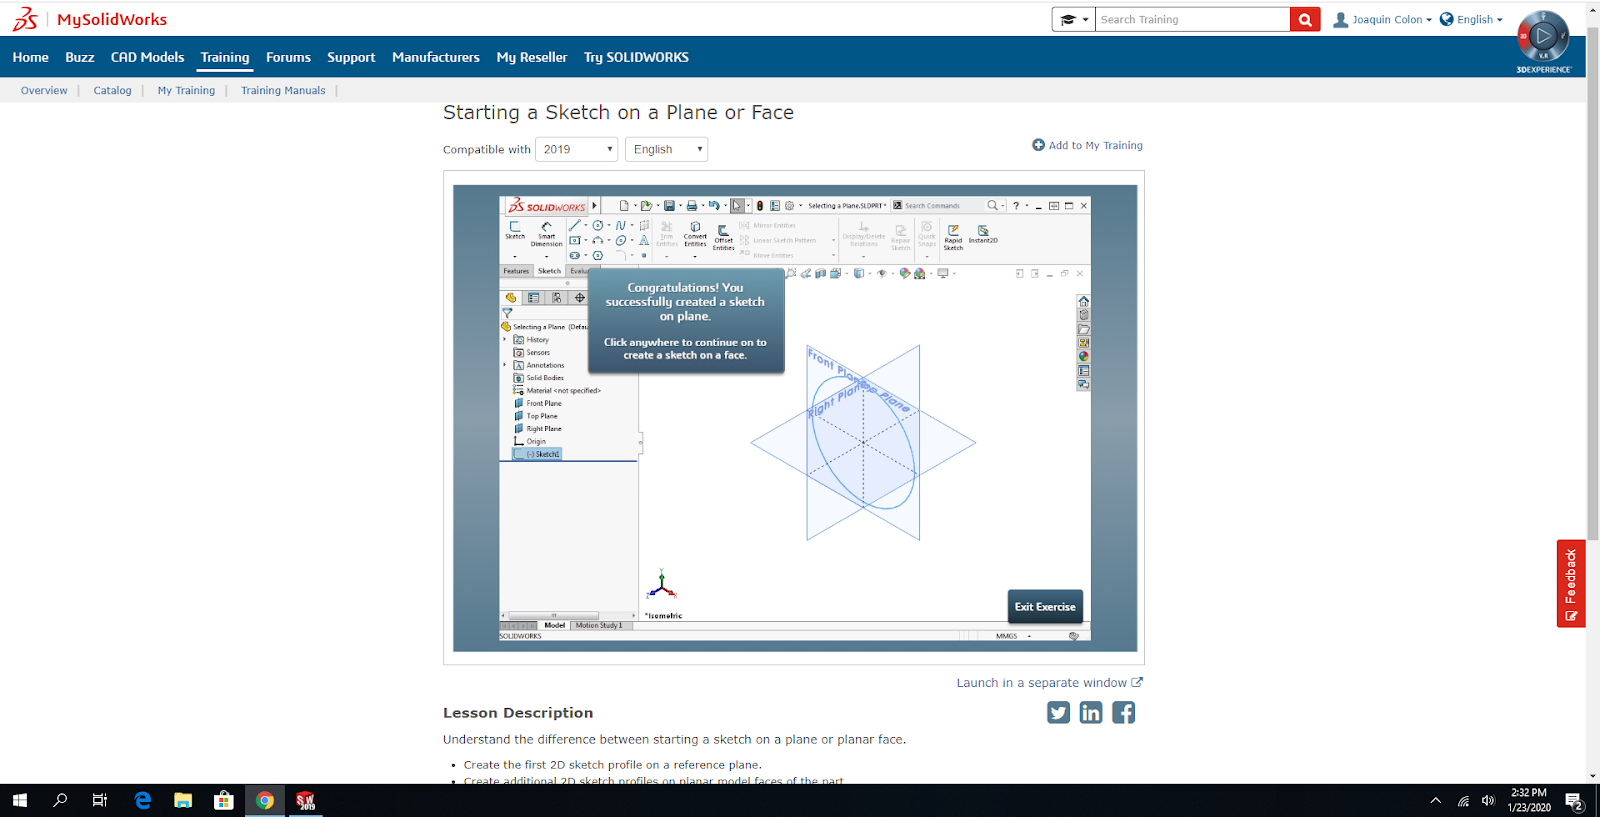This screenshot has height=817, width=1600.
Task: Switch to the Motion Study 1 tab
Action: click(599, 625)
